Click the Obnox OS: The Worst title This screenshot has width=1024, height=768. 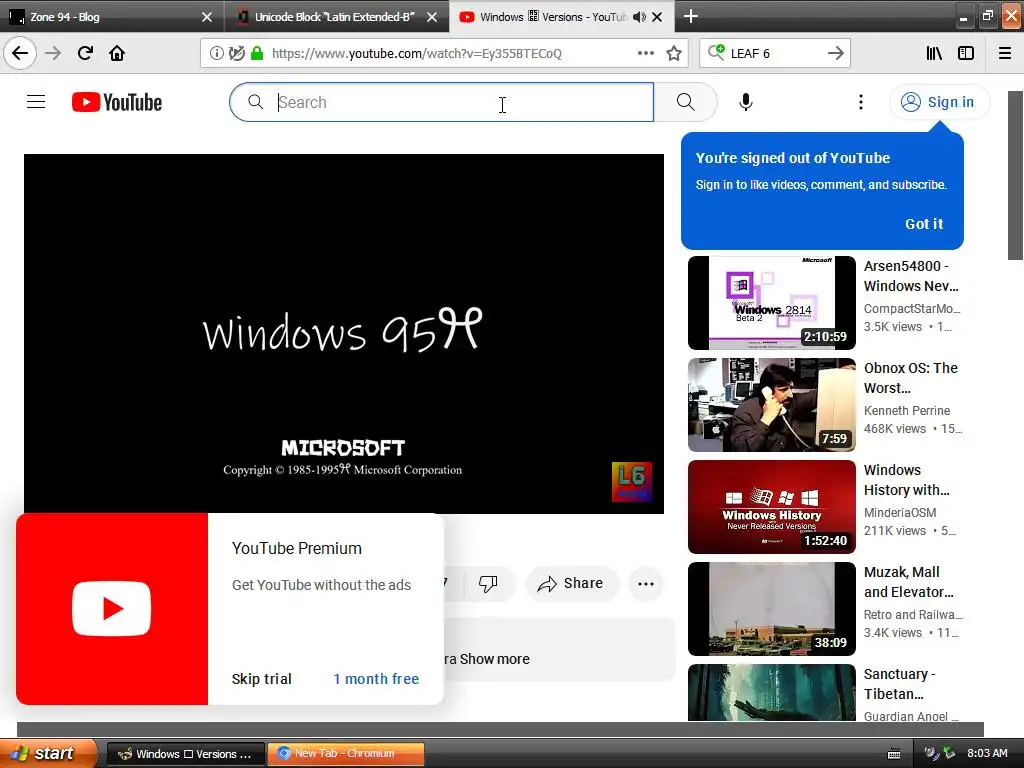tap(911, 377)
